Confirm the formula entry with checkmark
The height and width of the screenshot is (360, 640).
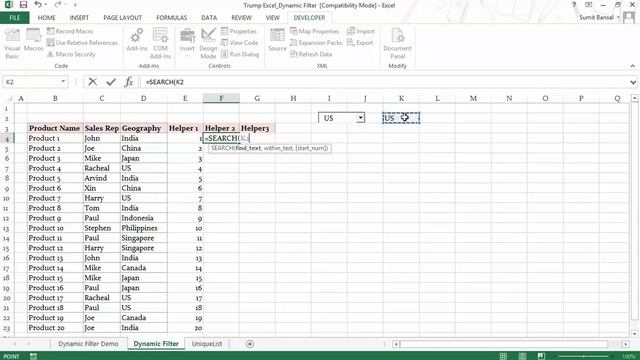(111, 82)
